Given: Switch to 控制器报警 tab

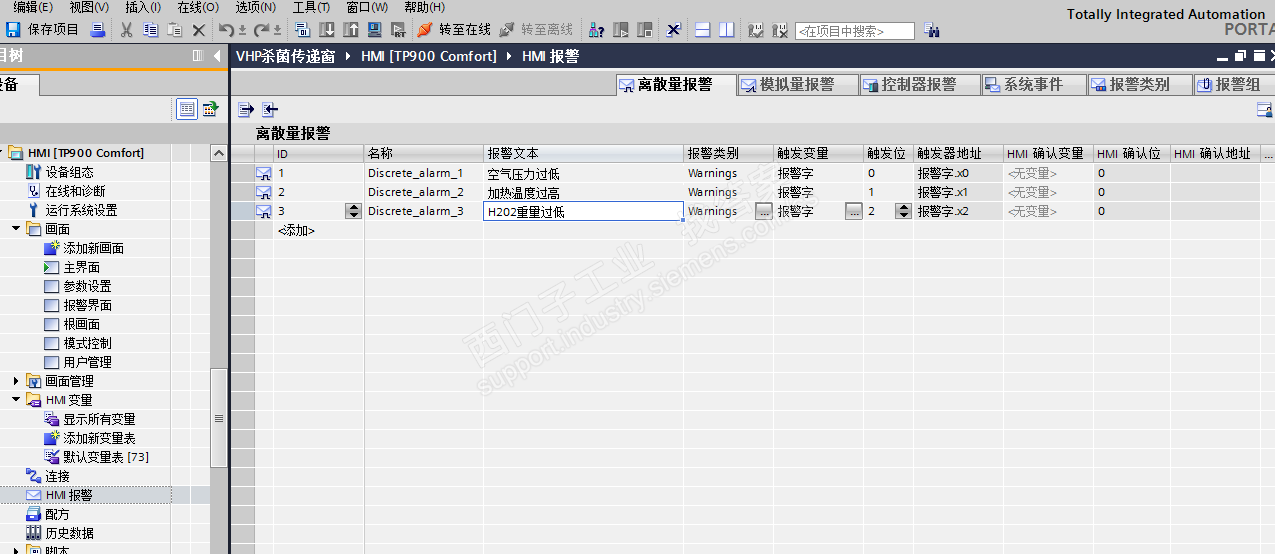Looking at the screenshot, I should 919,85.
